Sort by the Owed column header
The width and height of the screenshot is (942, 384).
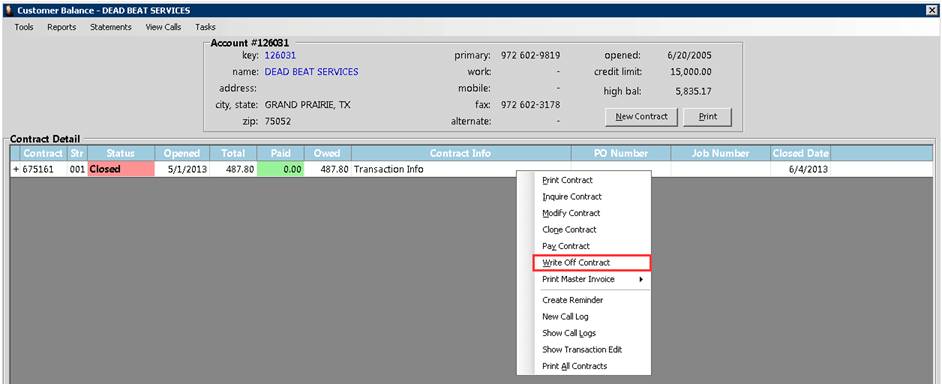click(x=327, y=153)
